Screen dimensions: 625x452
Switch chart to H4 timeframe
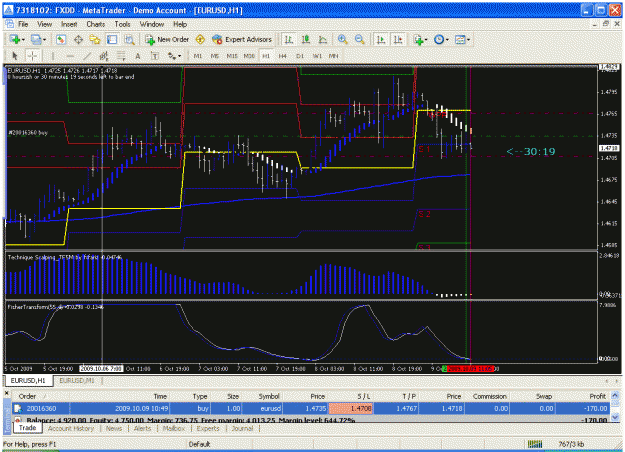tap(283, 56)
